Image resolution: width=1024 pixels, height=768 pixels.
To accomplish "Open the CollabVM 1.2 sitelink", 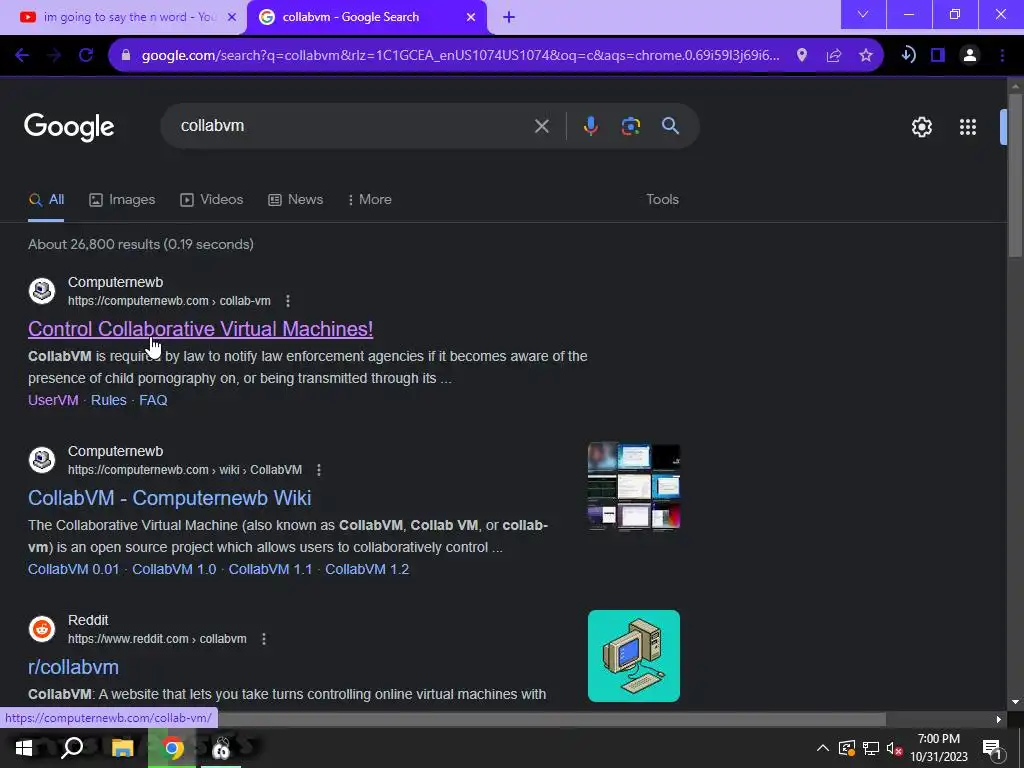I will [367, 569].
